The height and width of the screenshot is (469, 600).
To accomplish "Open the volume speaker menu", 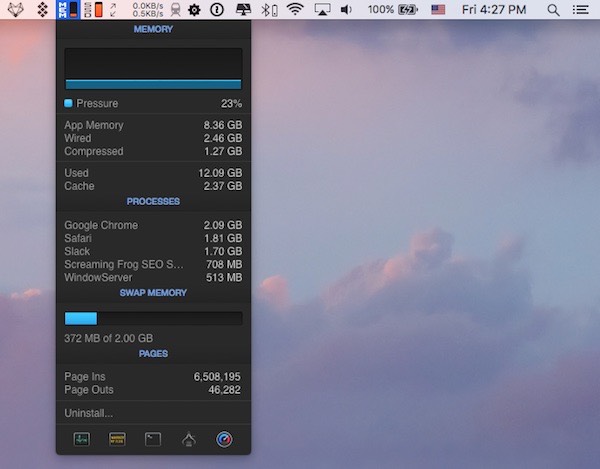I will point(346,10).
